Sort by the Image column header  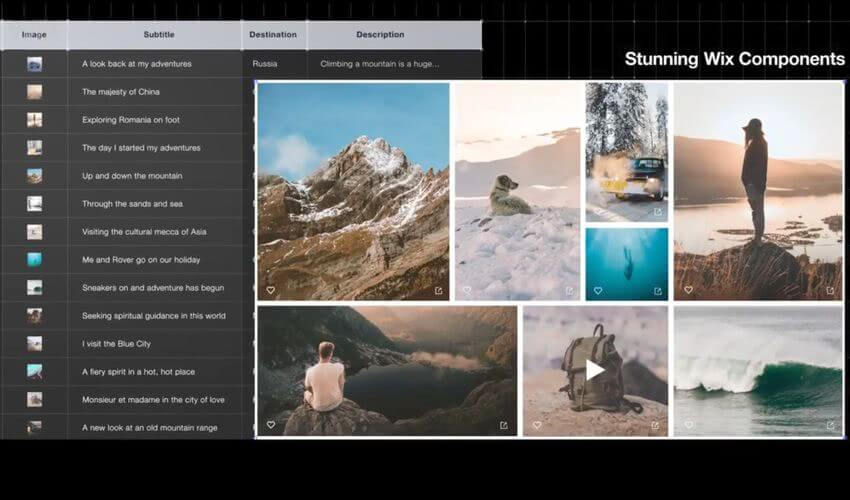click(34, 35)
